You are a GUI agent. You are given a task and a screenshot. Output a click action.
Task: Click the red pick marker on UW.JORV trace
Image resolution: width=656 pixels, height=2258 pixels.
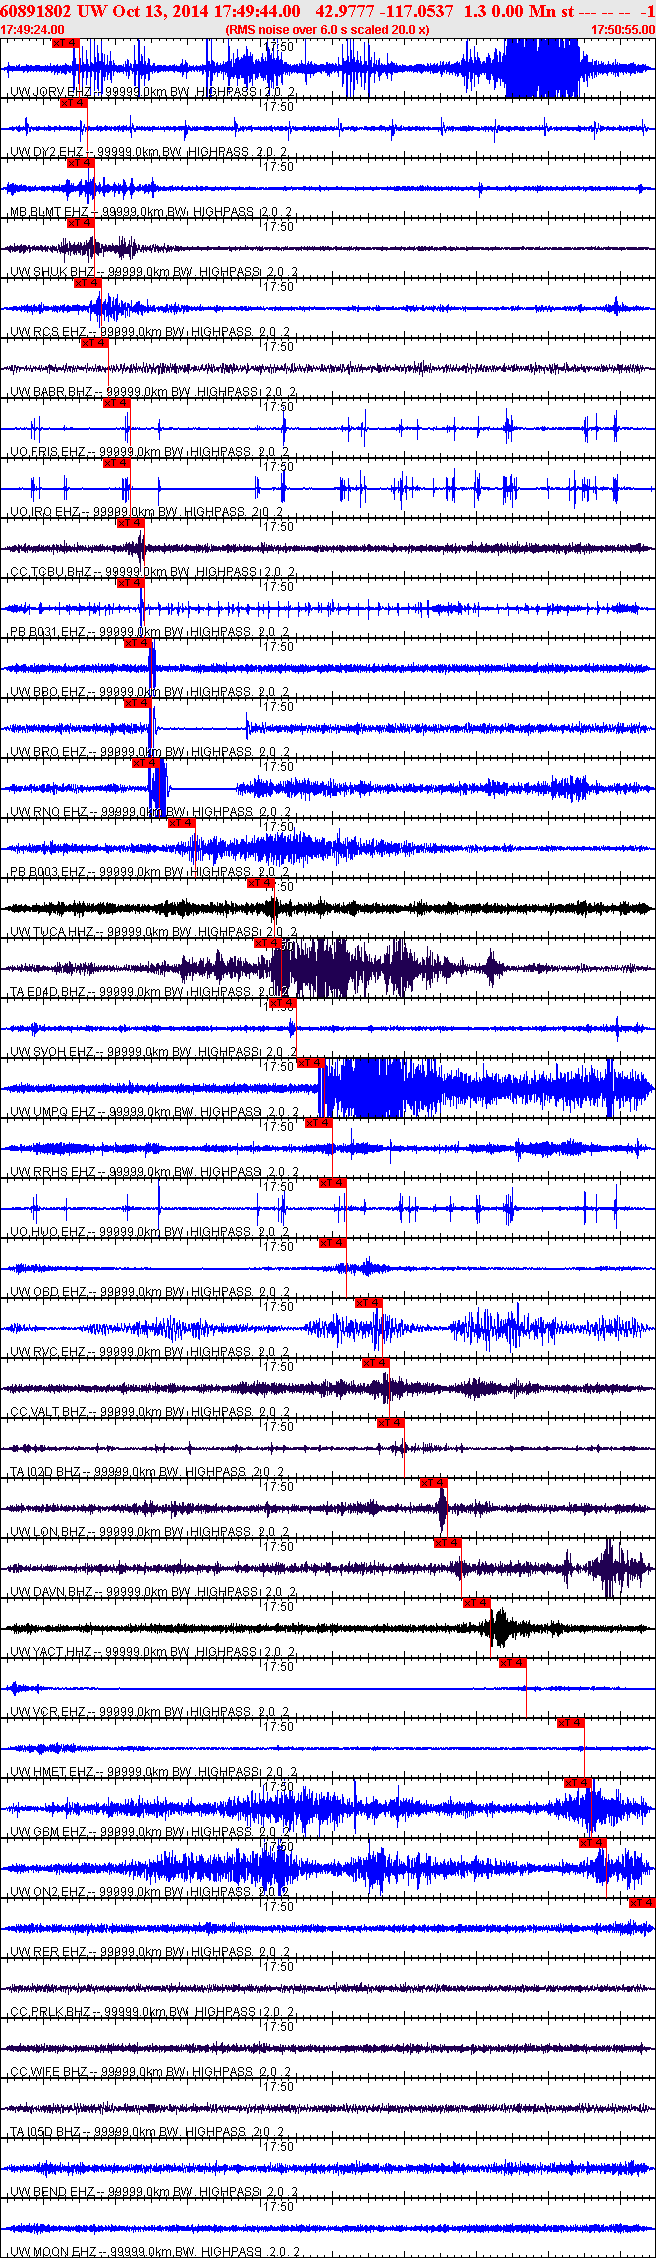(x=65, y=43)
